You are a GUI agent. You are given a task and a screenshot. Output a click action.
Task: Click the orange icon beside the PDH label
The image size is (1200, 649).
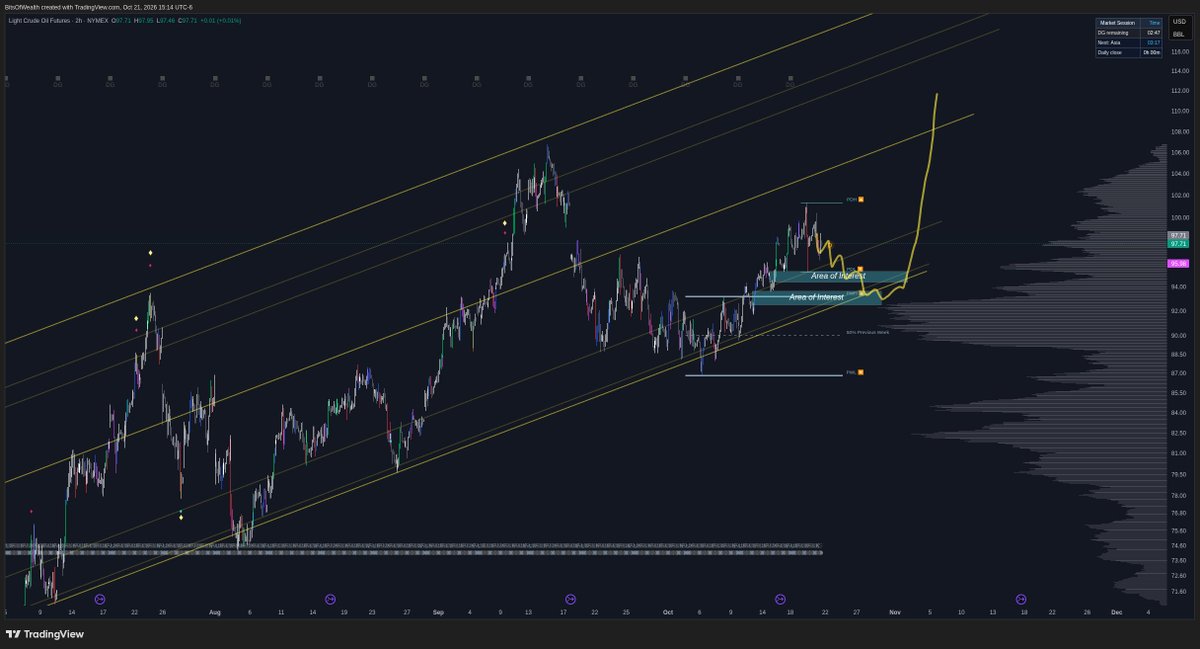pos(861,199)
